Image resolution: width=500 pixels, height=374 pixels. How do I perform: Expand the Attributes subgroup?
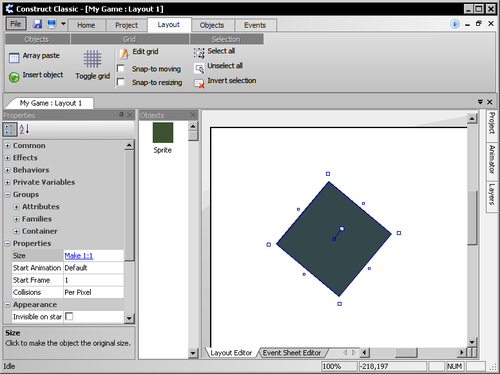(x=16, y=207)
